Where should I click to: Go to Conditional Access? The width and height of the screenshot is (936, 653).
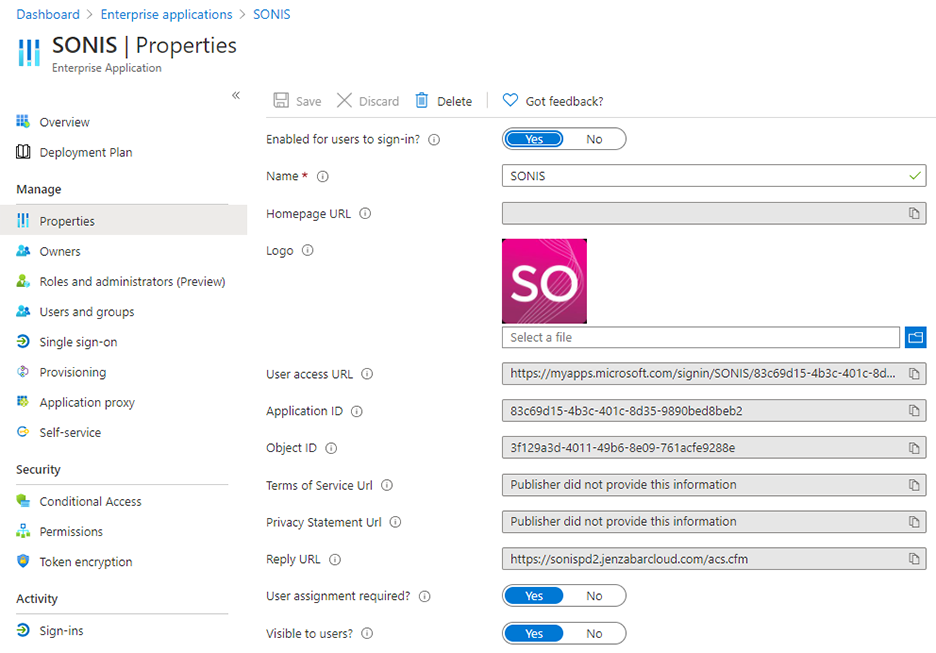90,501
